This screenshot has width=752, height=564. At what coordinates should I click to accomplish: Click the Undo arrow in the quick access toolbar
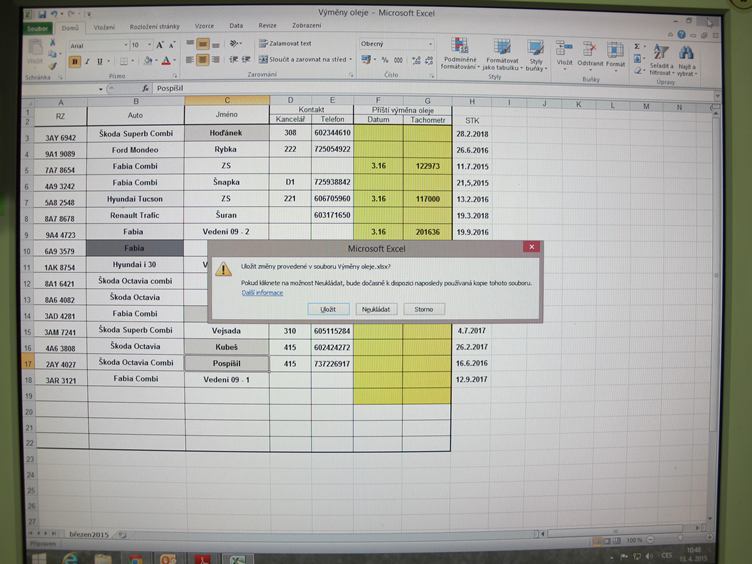tap(54, 14)
